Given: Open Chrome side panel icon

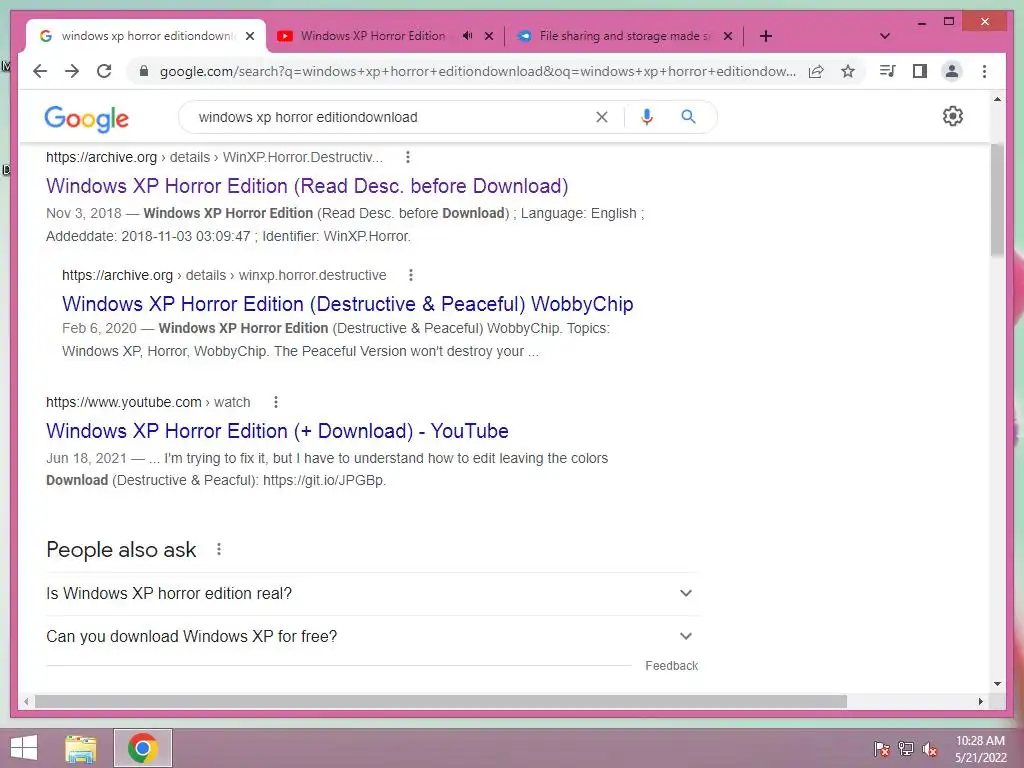Looking at the screenshot, I should 920,71.
